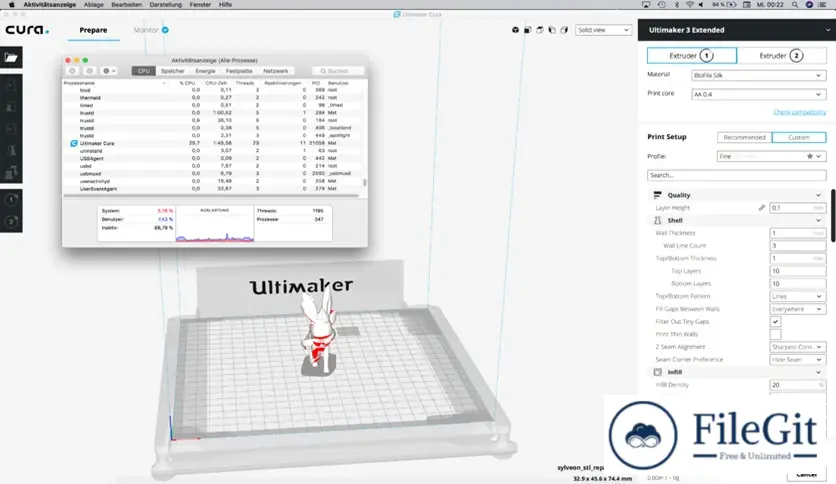Enable Print Thin Walls checkbox
836x484 pixels.
click(775, 334)
